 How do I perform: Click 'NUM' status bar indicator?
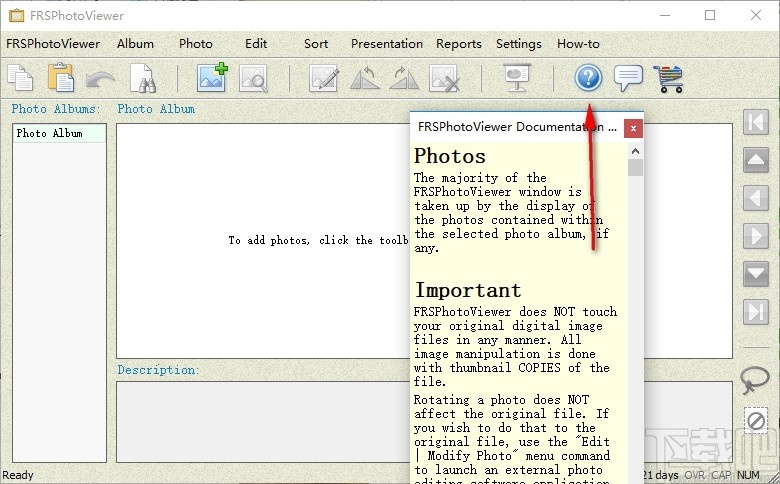[x=748, y=475]
